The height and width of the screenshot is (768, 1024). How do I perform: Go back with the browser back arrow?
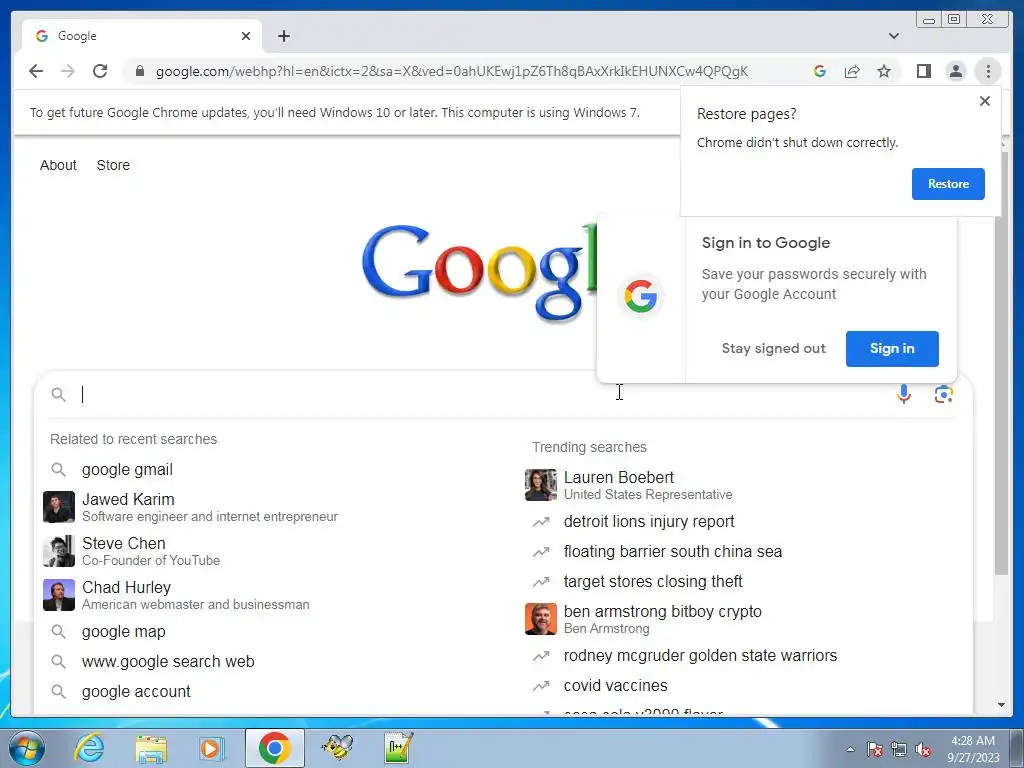point(36,71)
